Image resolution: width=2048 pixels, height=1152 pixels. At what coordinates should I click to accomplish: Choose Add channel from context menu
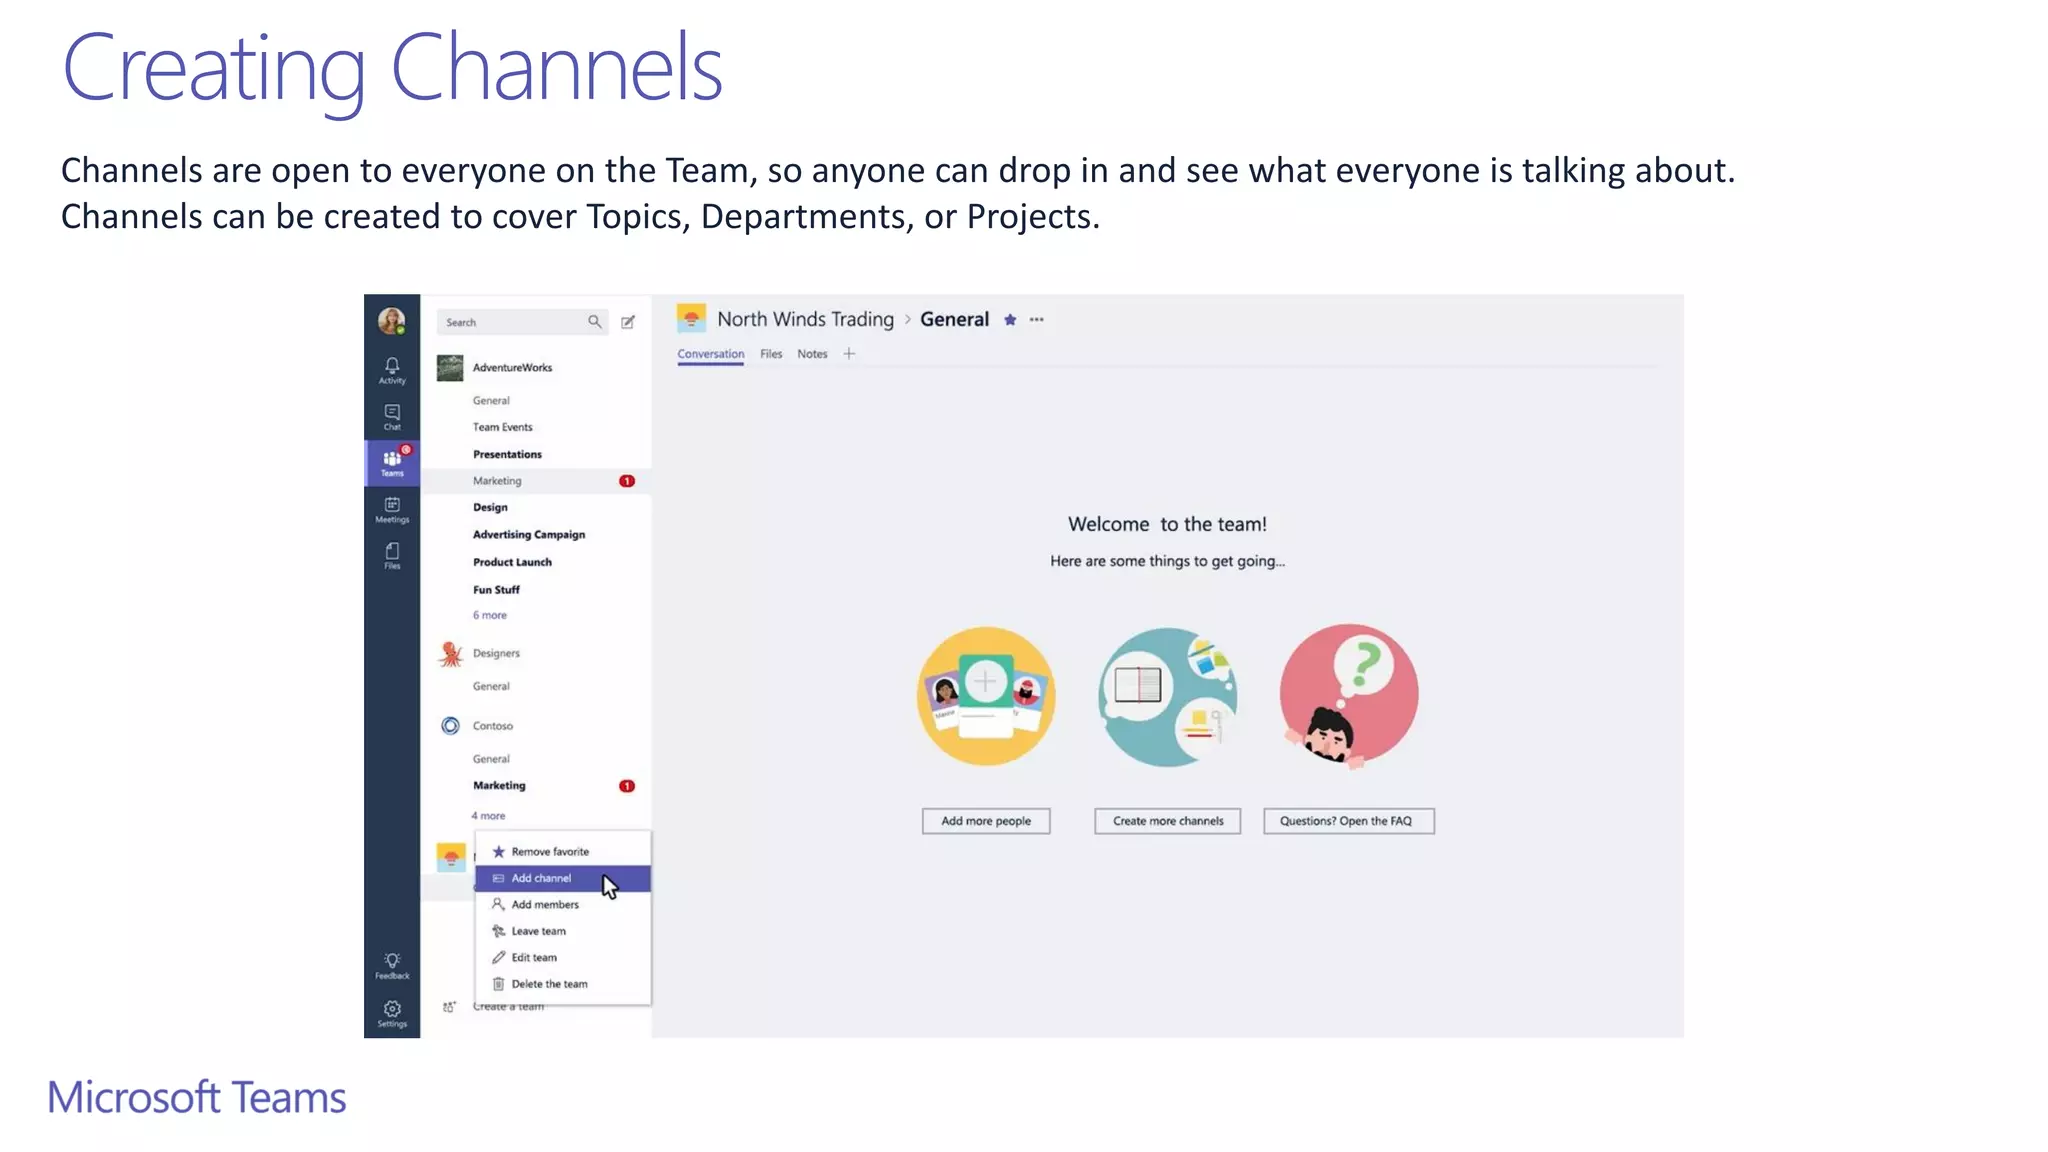coord(562,878)
